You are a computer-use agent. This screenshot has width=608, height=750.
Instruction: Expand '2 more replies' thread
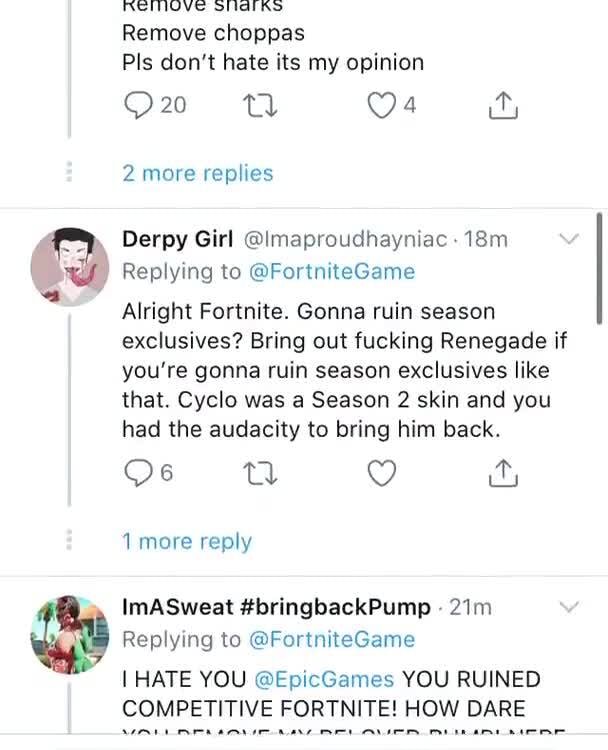tap(197, 173)
